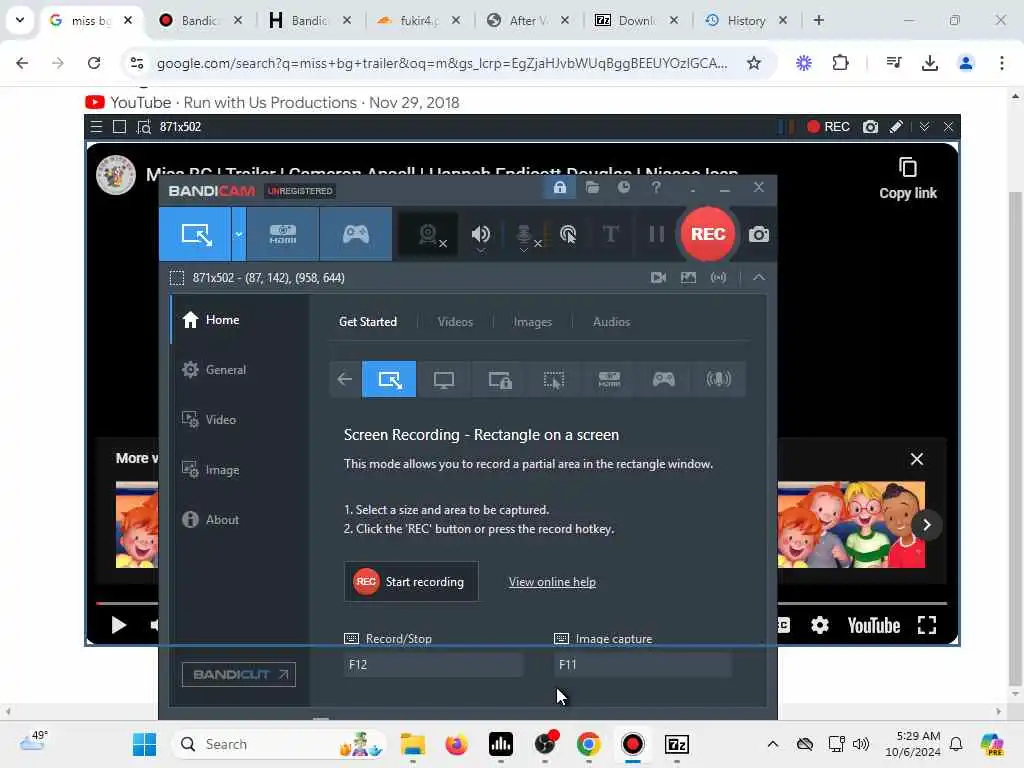This screenshot has width=1024, height=768.
Task: Open Image settings in sidebar
Action: click(239, 470)
